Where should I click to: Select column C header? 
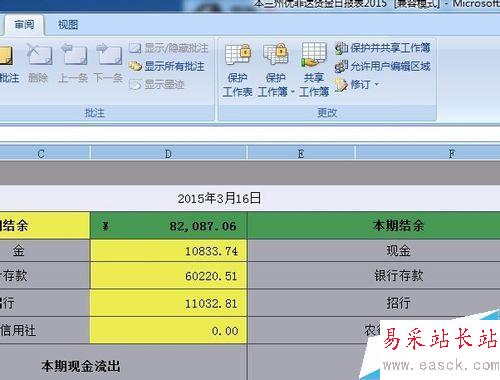point(45,154)
